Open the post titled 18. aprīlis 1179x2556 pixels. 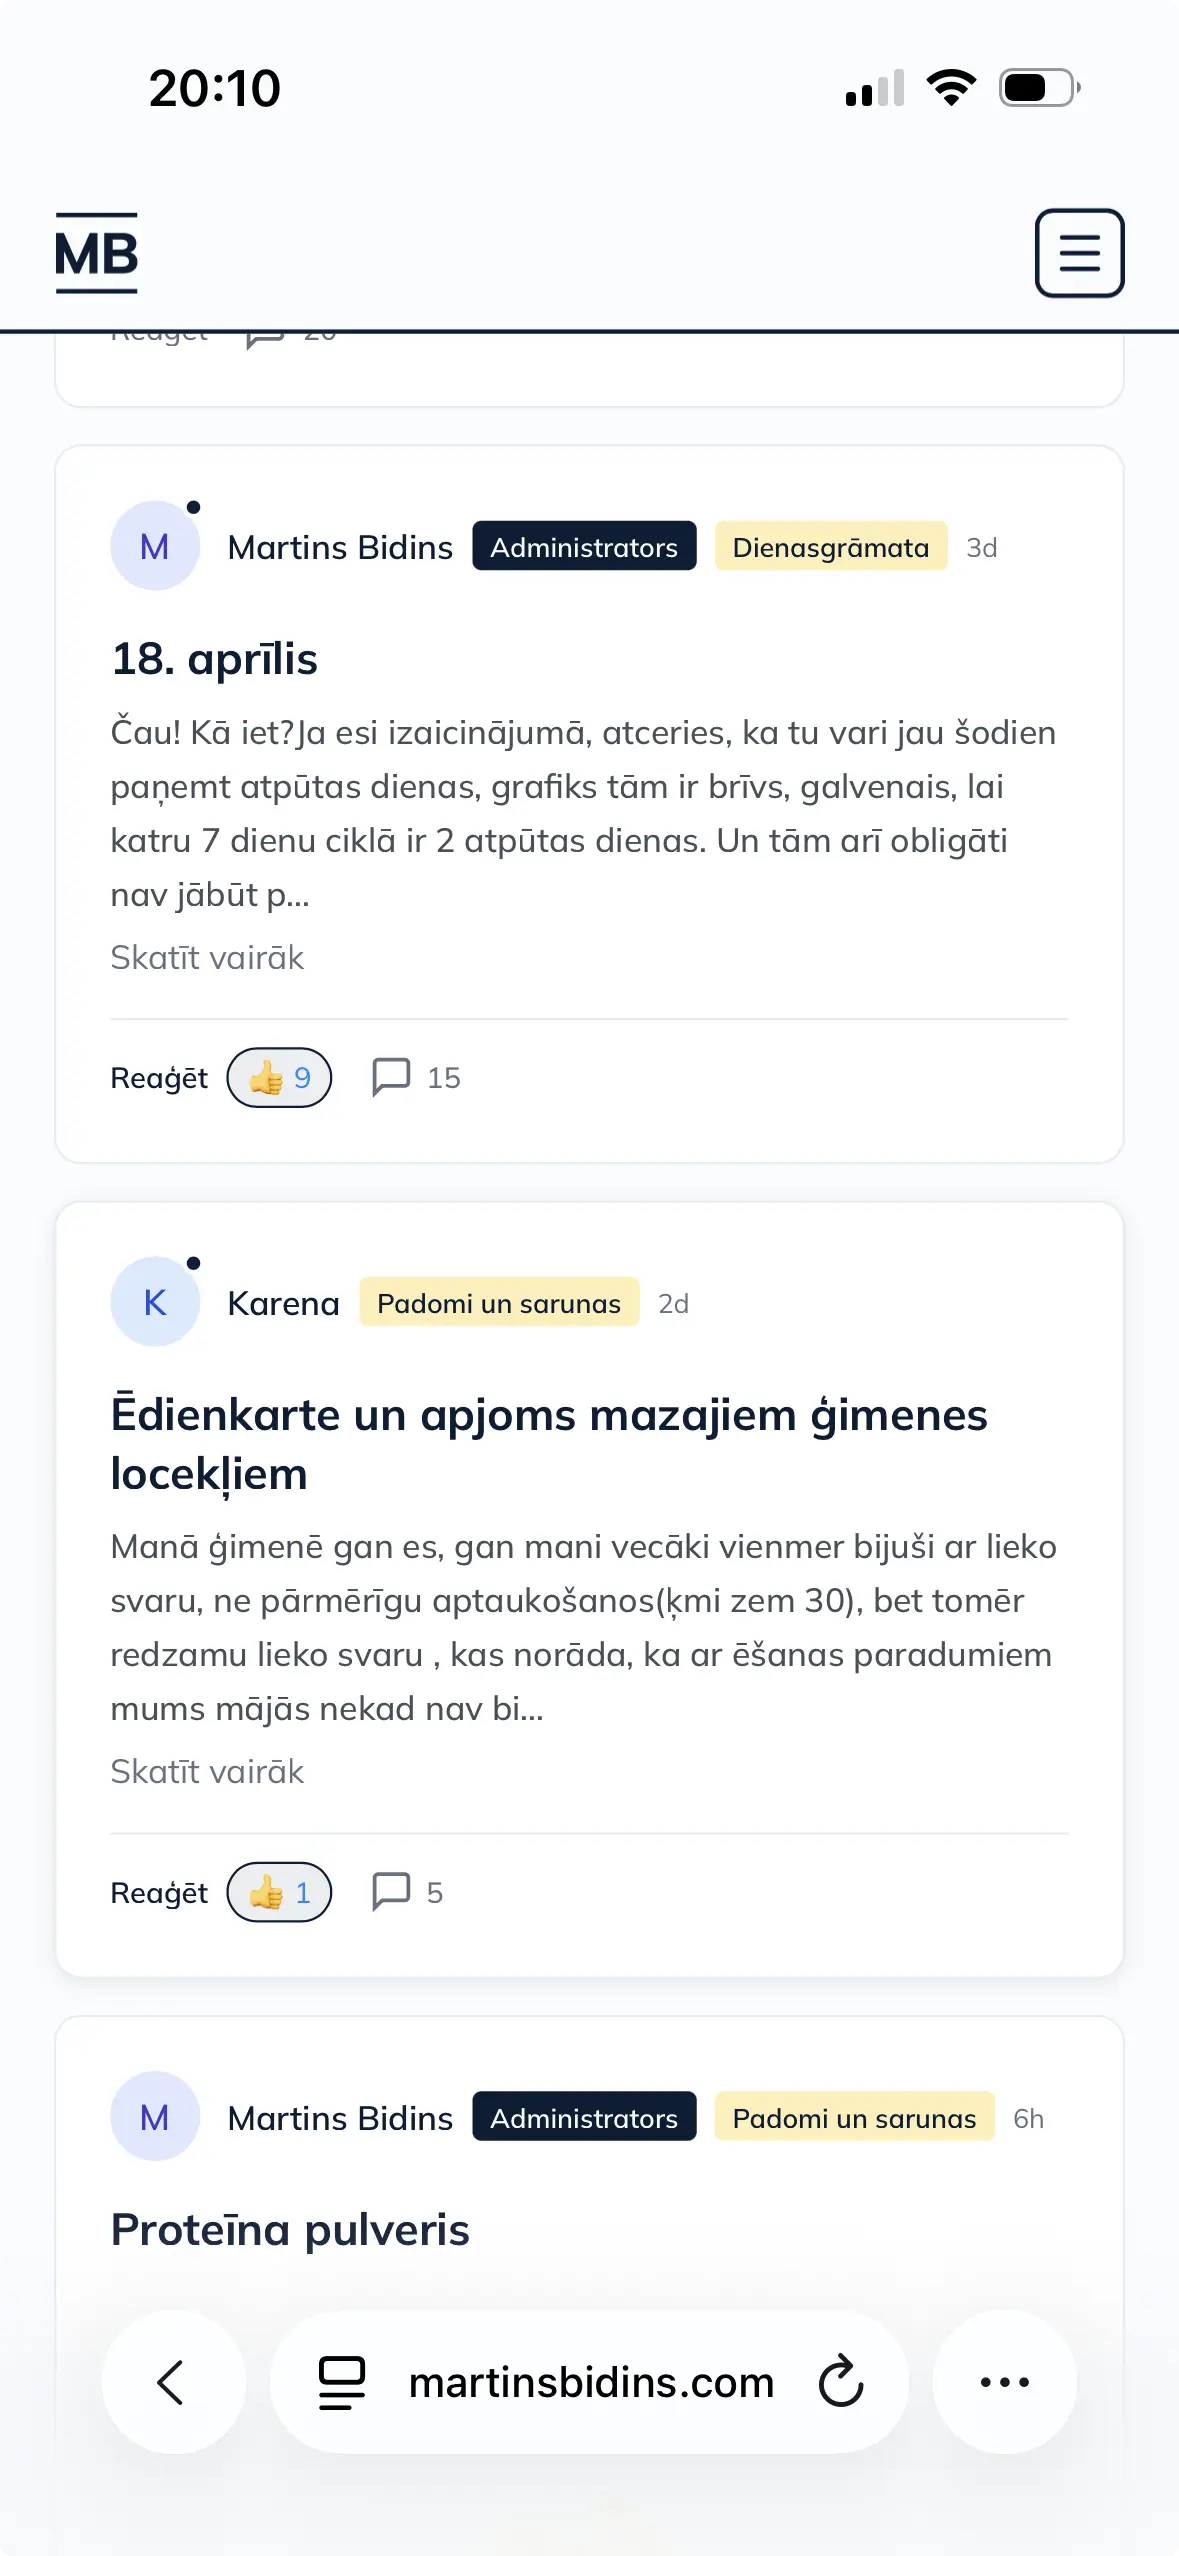[214, 659]
